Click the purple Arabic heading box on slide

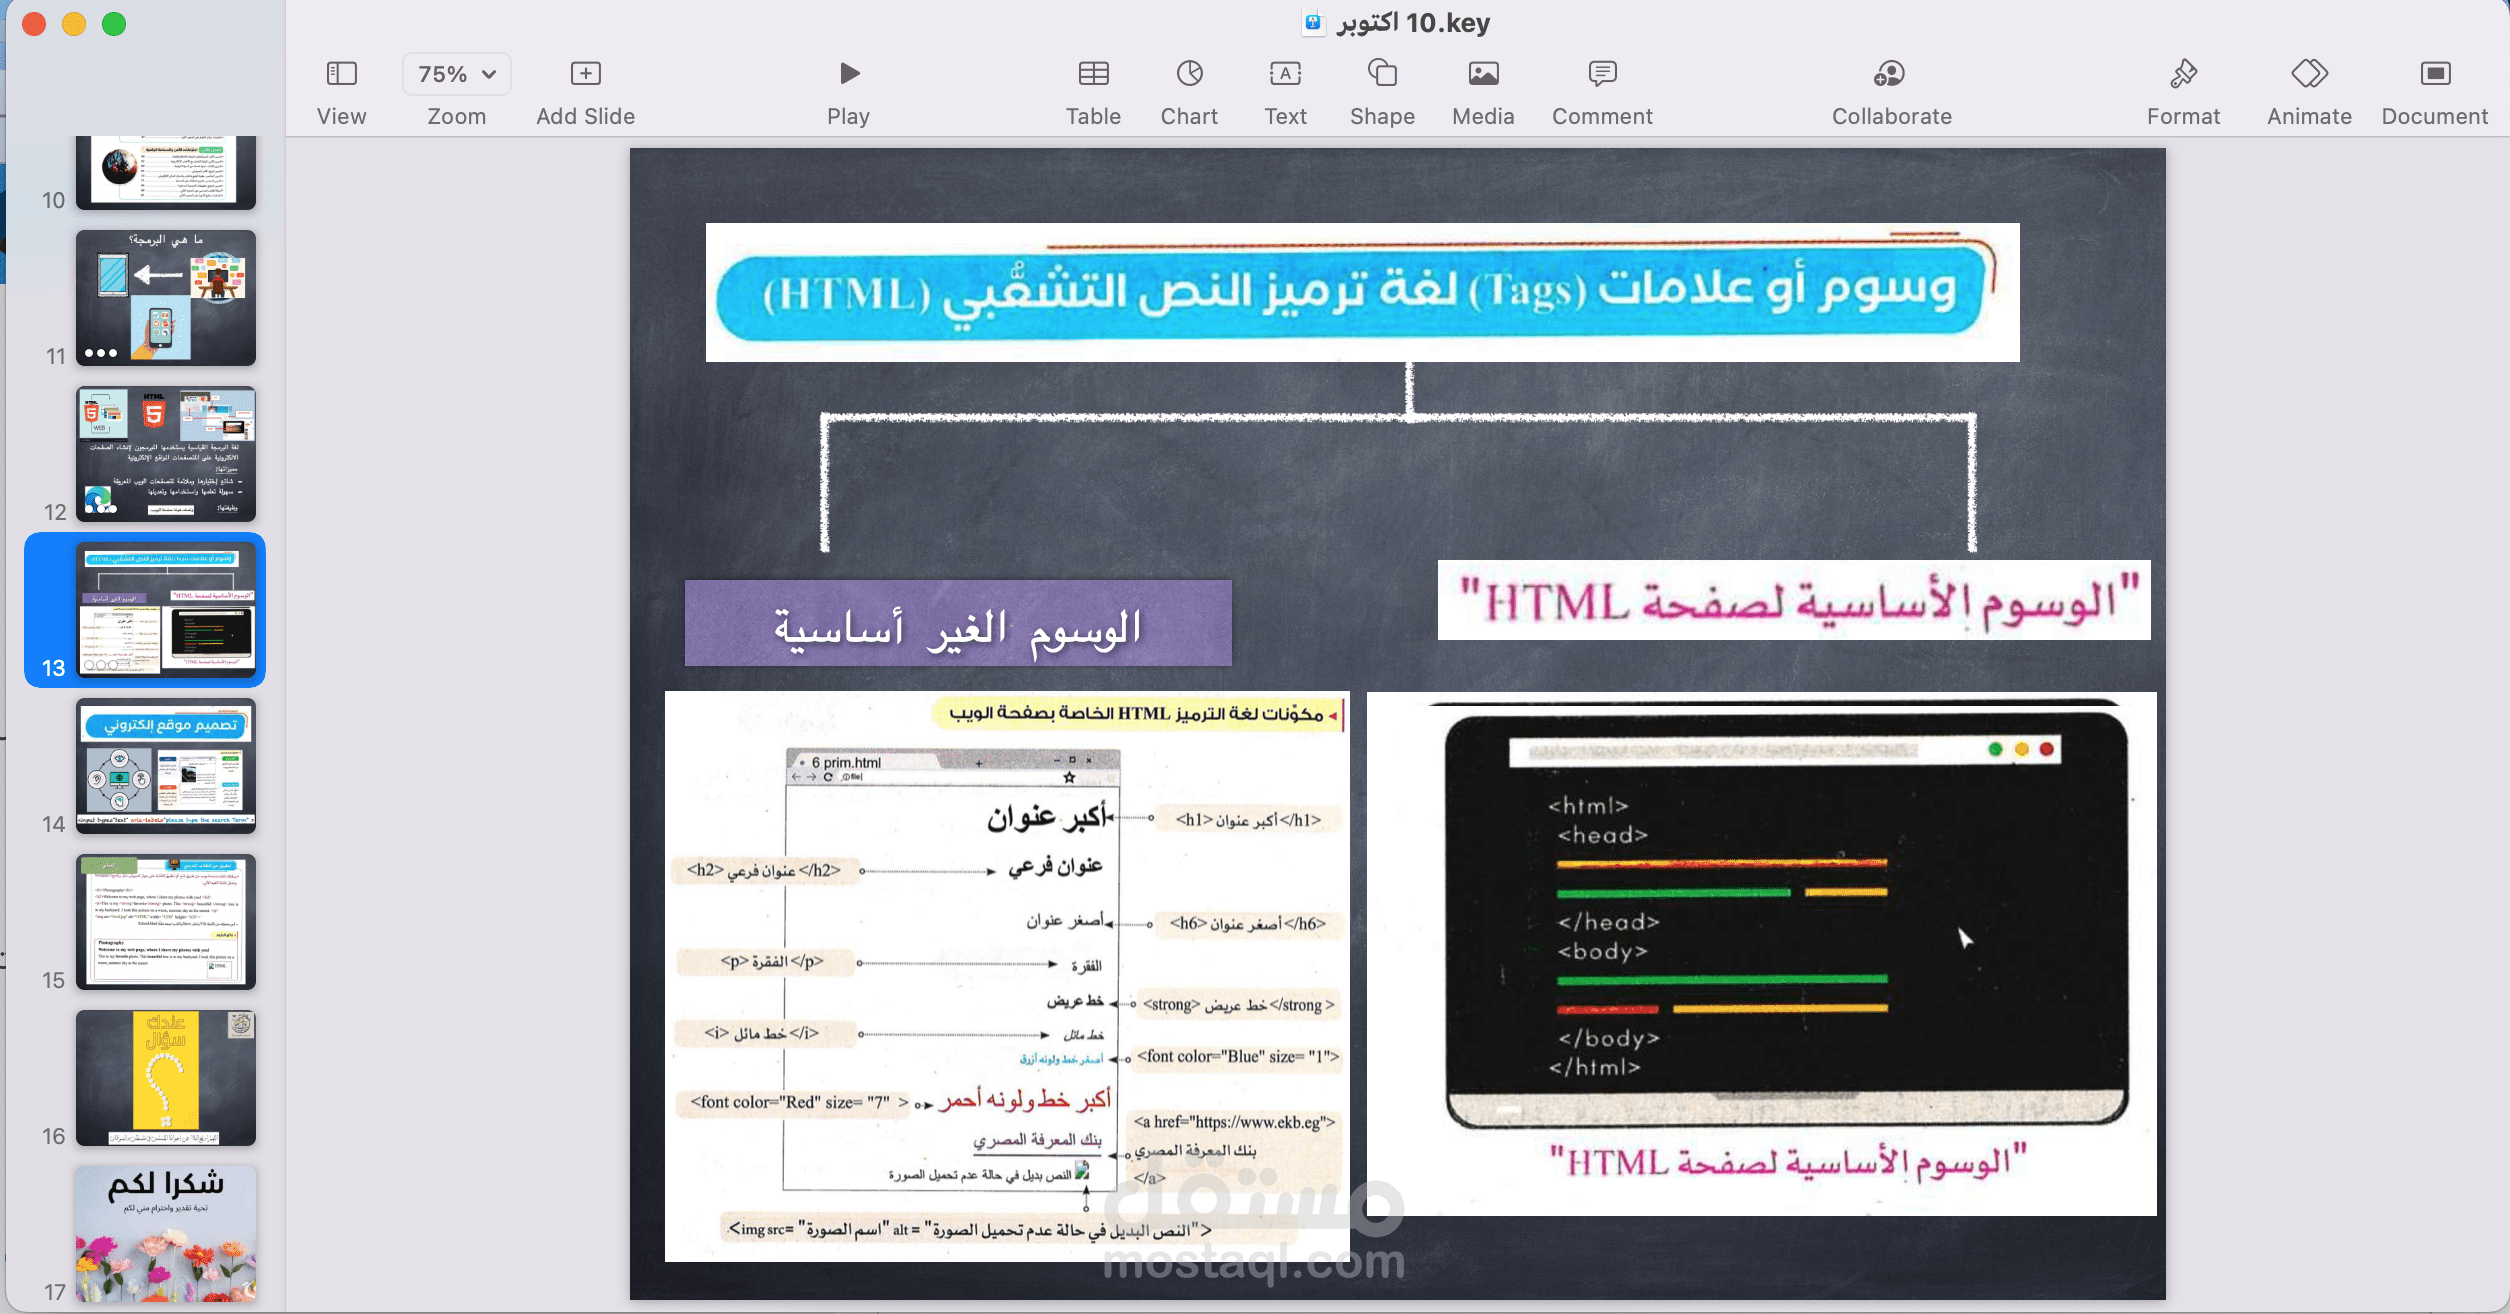(x=957, y=624)
